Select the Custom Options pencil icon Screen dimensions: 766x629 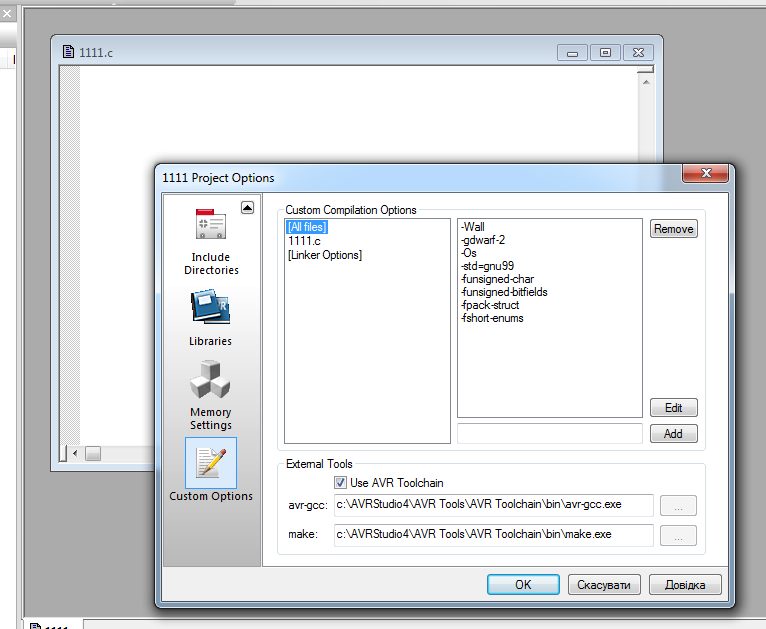point(211,462)
